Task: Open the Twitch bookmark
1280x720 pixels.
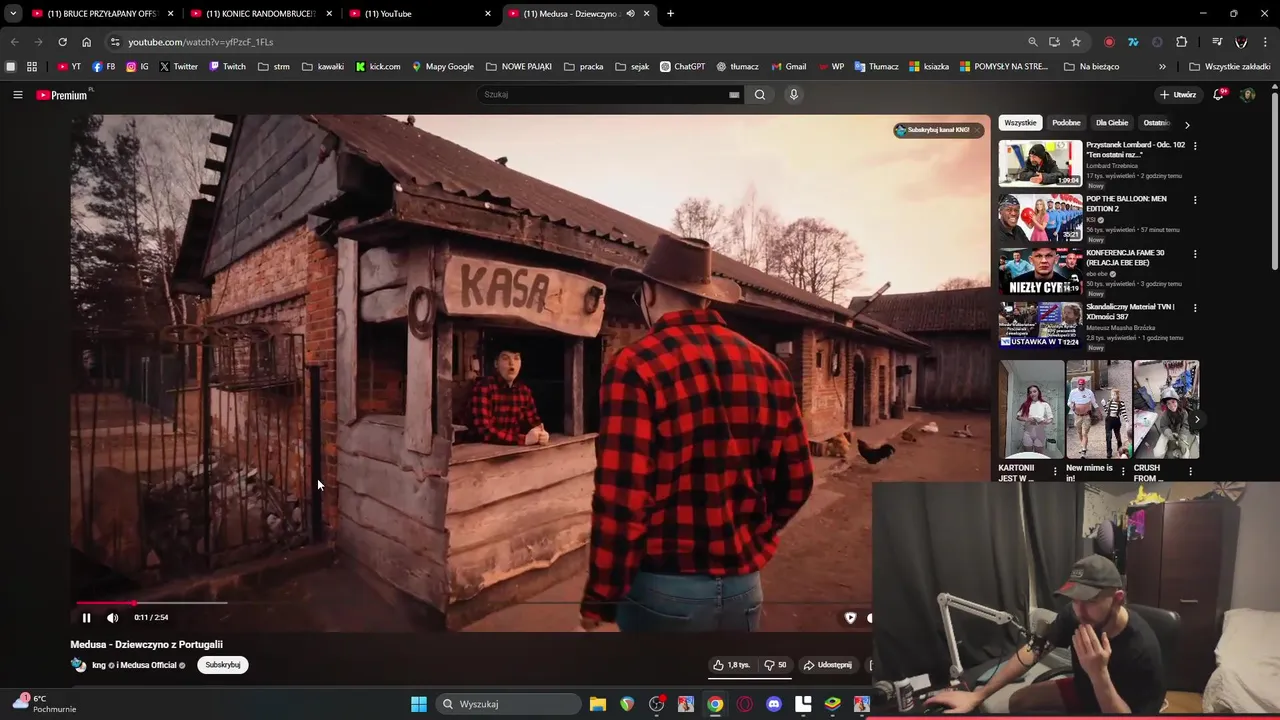Action: [x=227, y=67]
